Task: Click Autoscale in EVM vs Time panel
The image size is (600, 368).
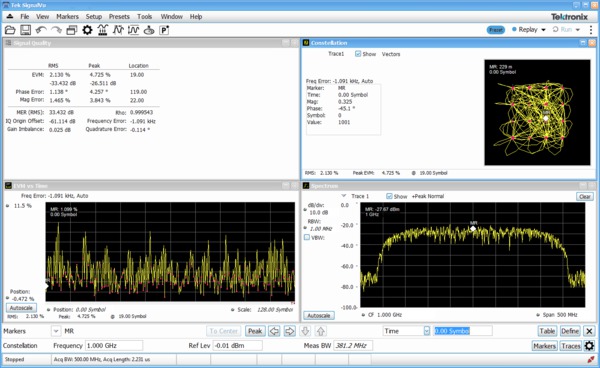Action: pos(21,308)
